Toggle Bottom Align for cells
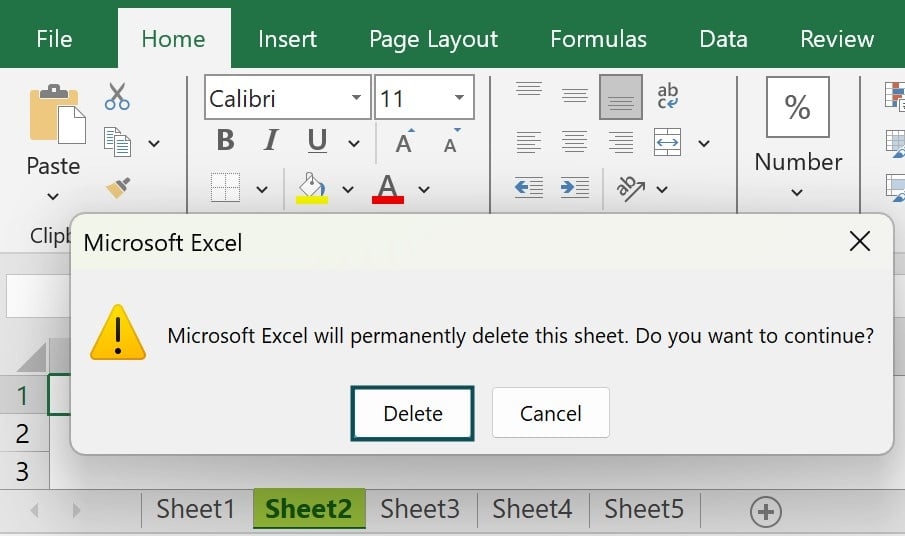The image size is (905, 536). [x=620, y=98]
